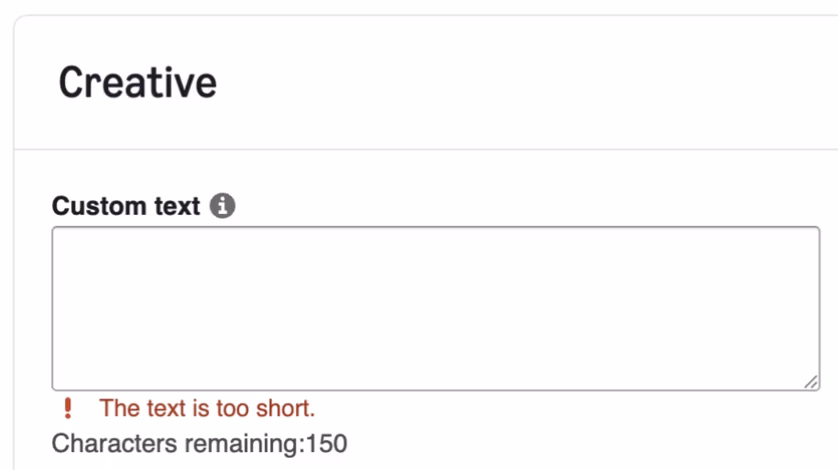The width and height of the screenshot is (838, 470).
Task: Click the "Creative" section heading
Action: pyautogui.click(x=137, y=82)
